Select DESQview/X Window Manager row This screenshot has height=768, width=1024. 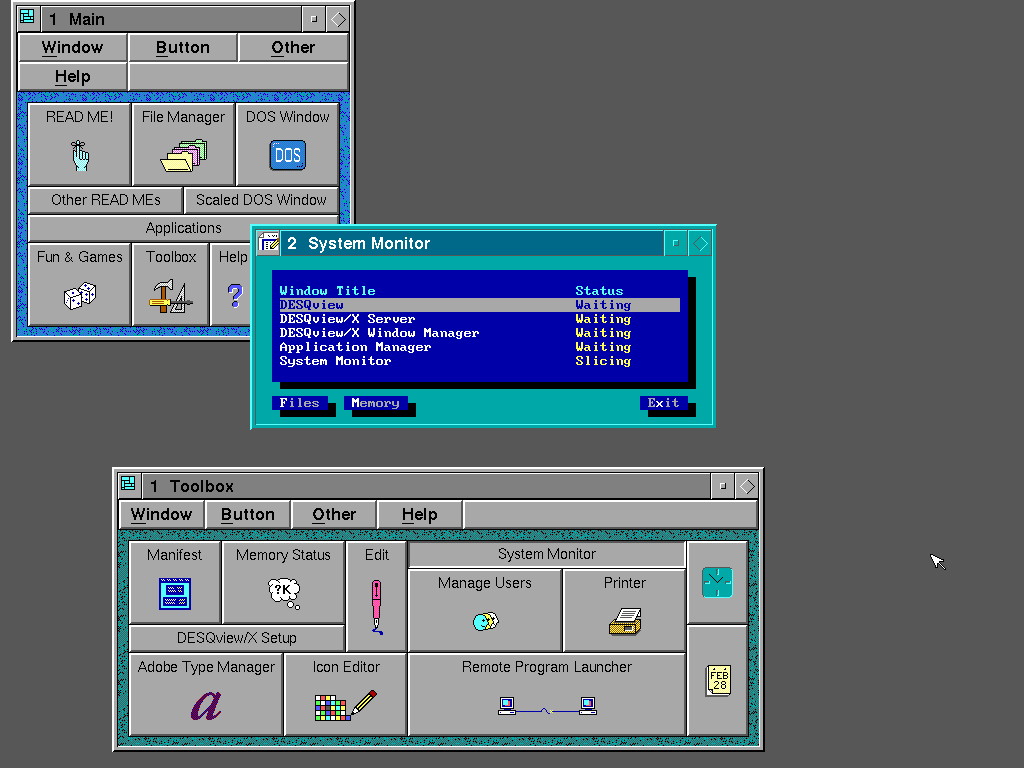pyautogui.click(x=479, y=333)
